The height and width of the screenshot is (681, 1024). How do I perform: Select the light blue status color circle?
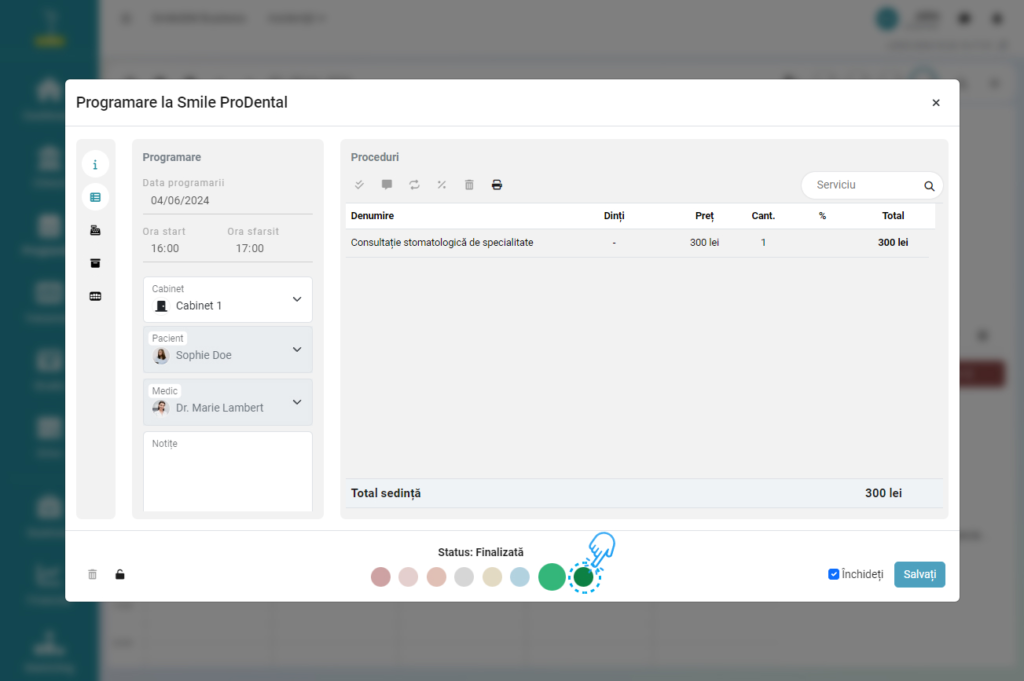coord(520,577)
